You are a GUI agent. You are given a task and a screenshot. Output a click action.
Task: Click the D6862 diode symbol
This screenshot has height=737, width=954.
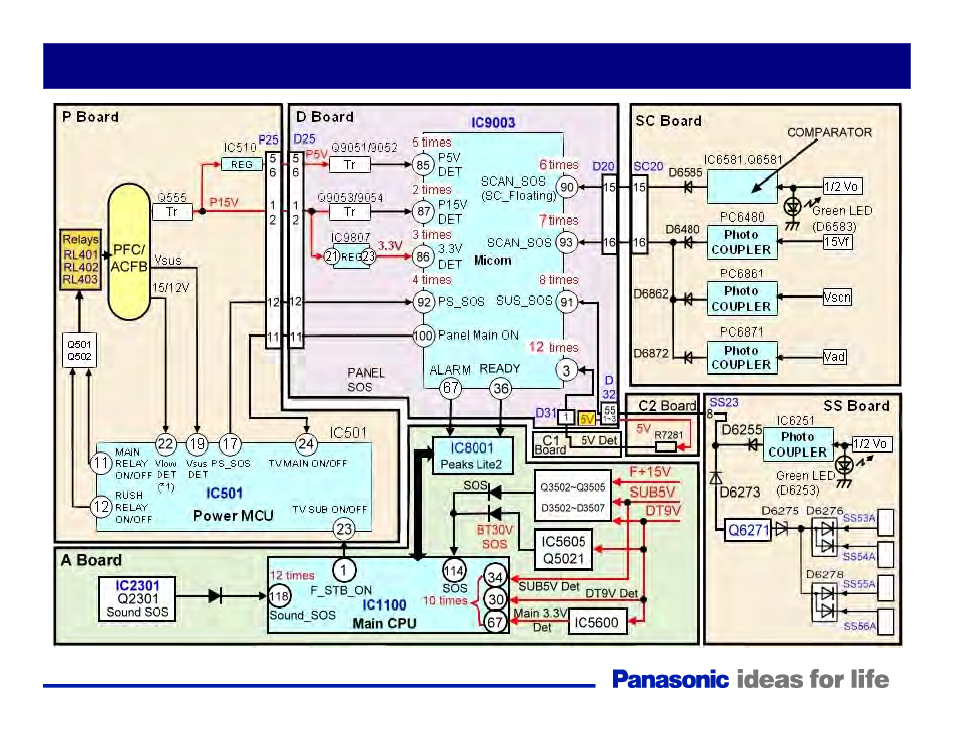click(x=688, y=298)
